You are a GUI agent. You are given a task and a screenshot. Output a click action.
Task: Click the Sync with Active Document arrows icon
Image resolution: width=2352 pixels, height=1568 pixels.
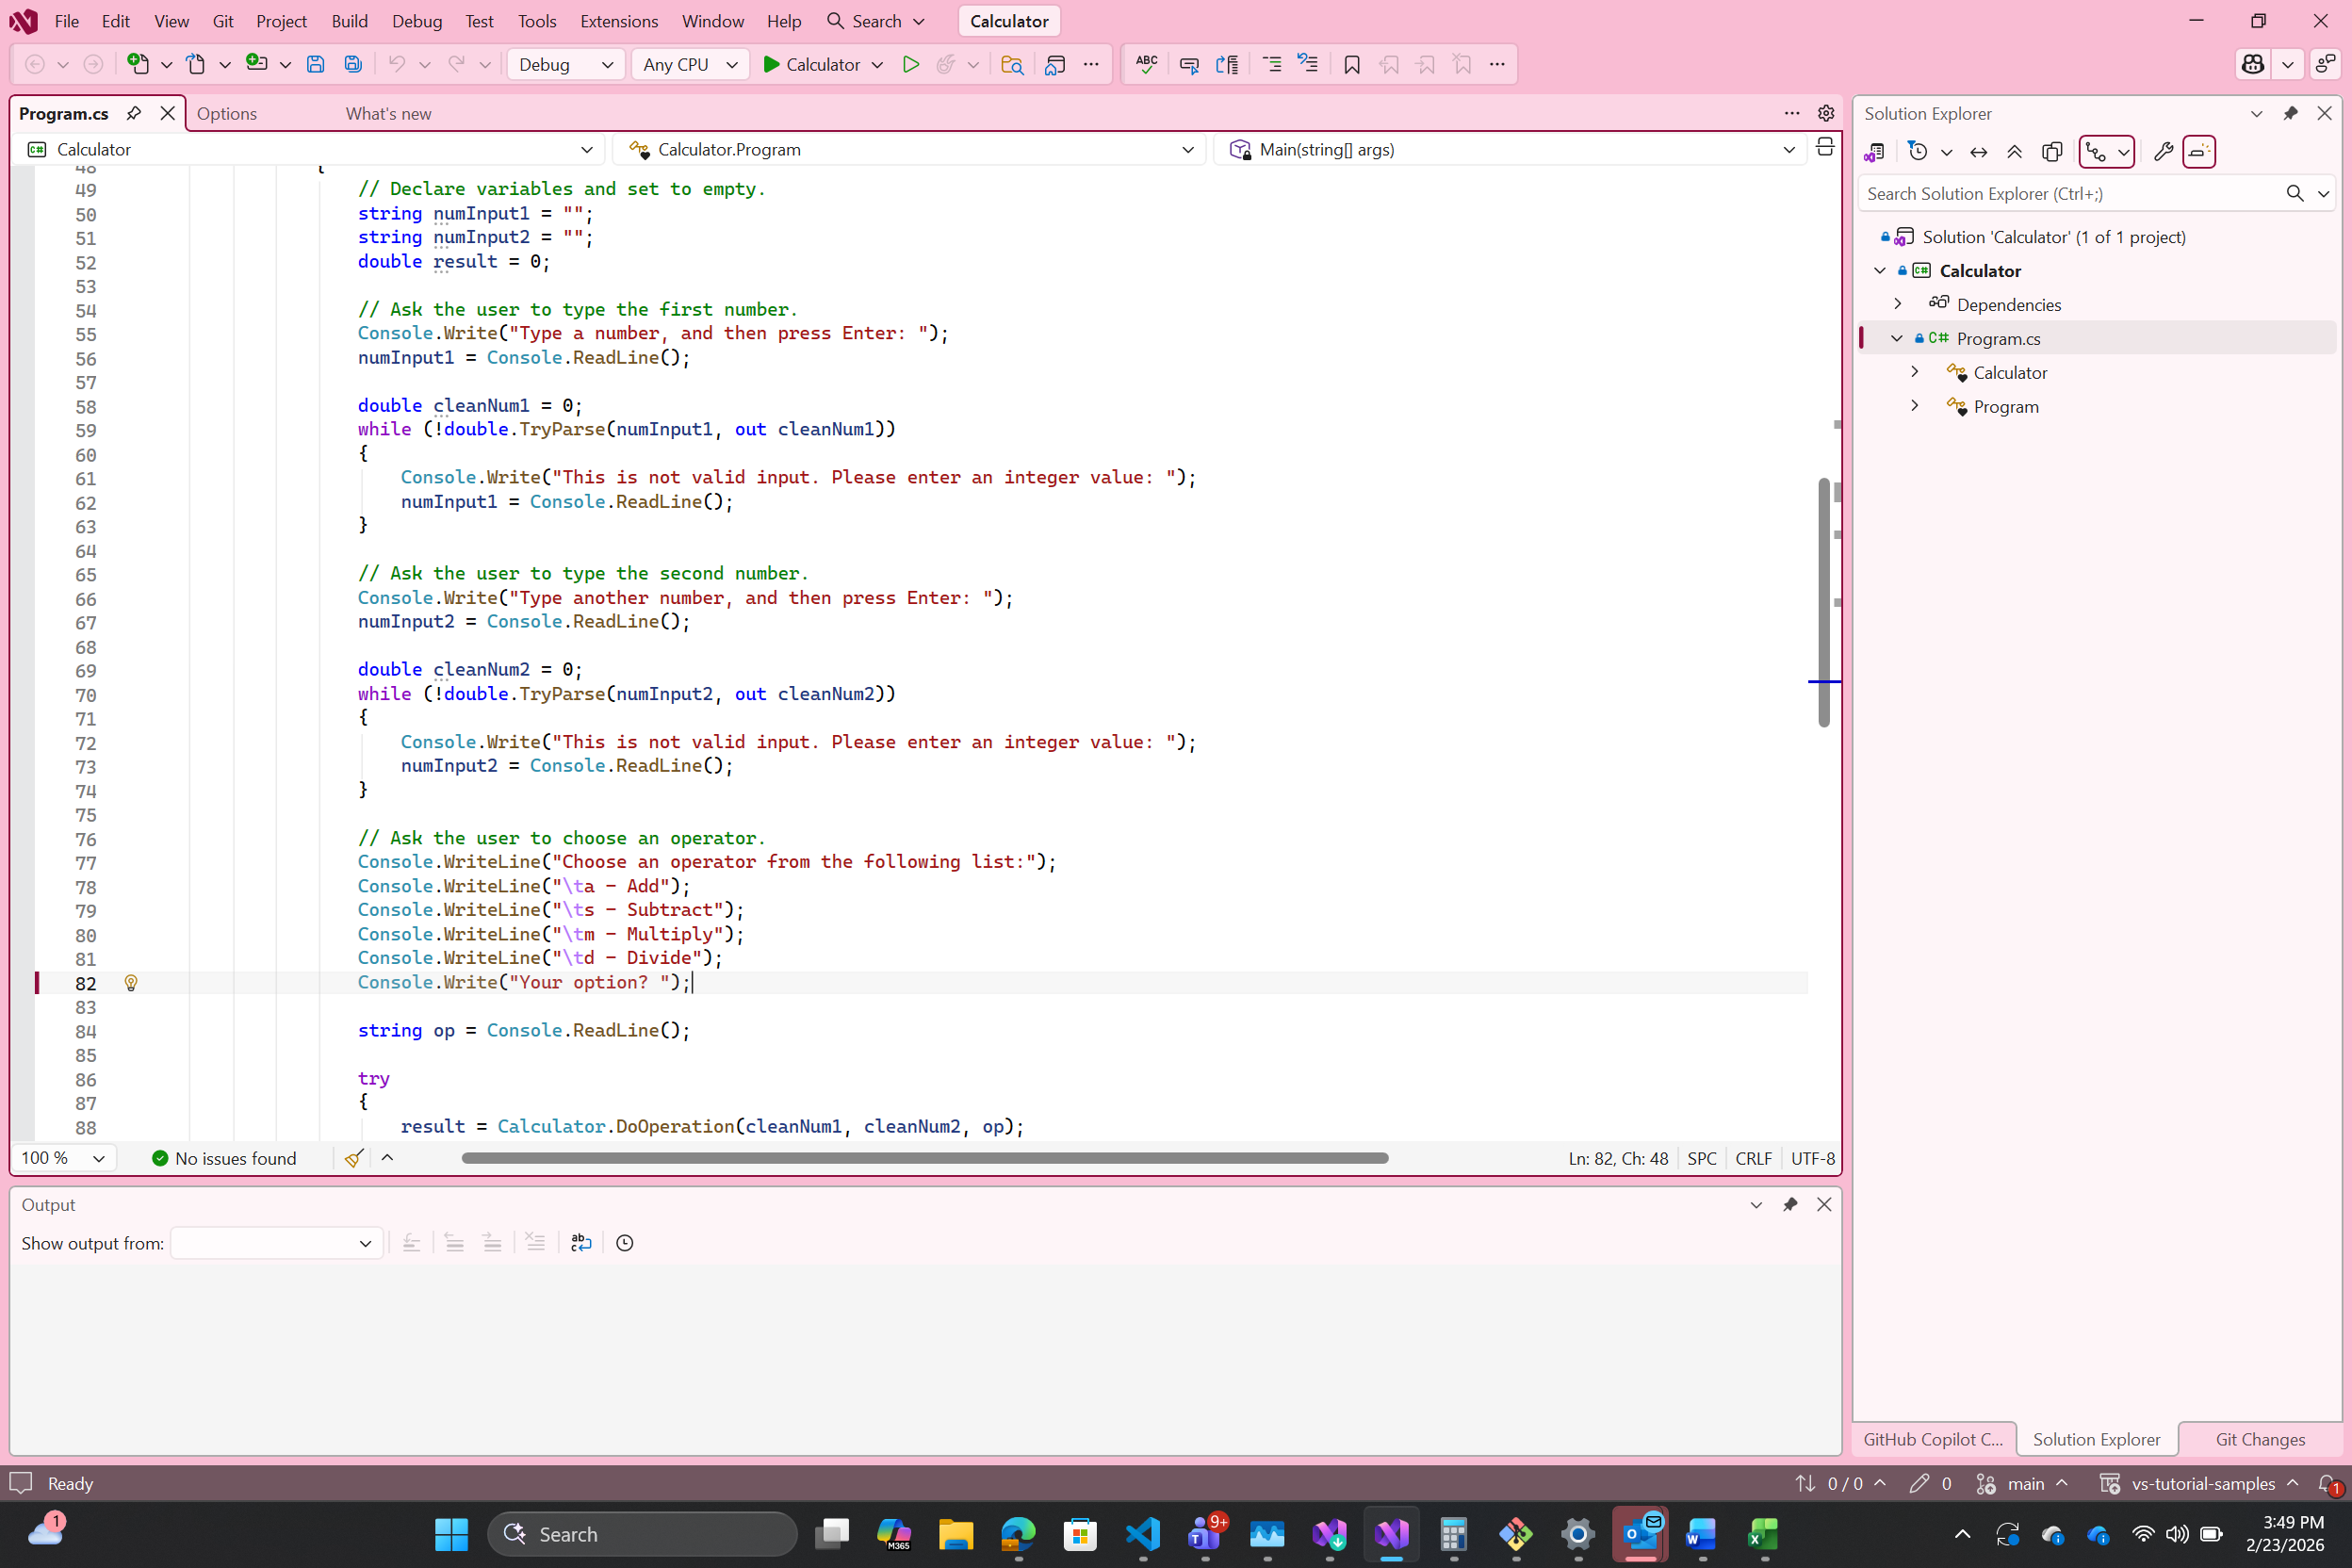[x=1978, y=152]
